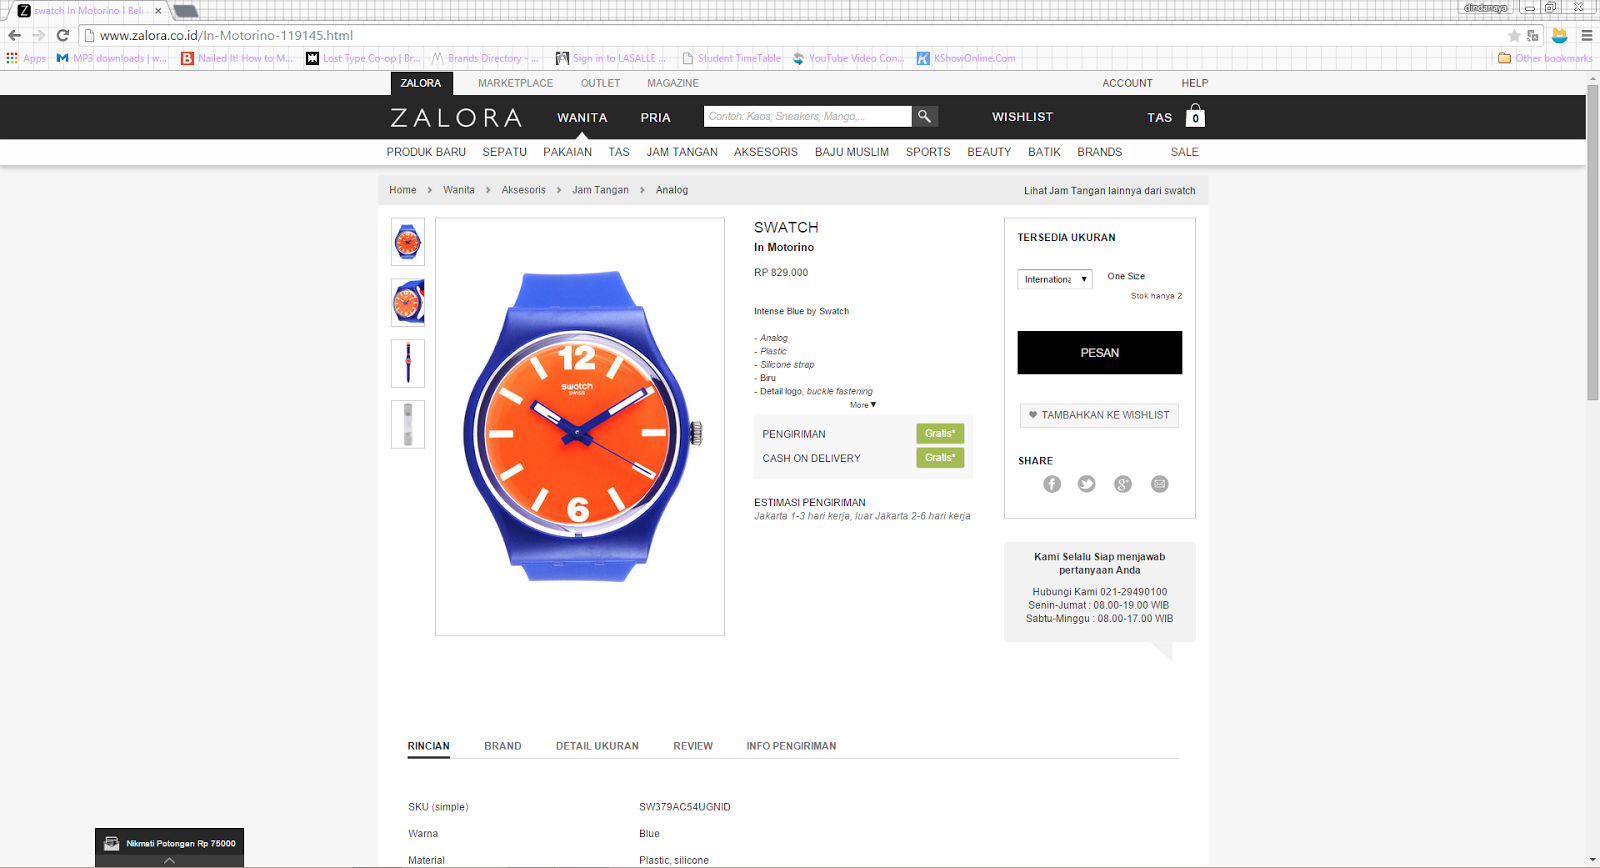Open JAM TANGAN category
Image resolution: width=1600 pixels, height=868 pixels.
tap(682, 152)
